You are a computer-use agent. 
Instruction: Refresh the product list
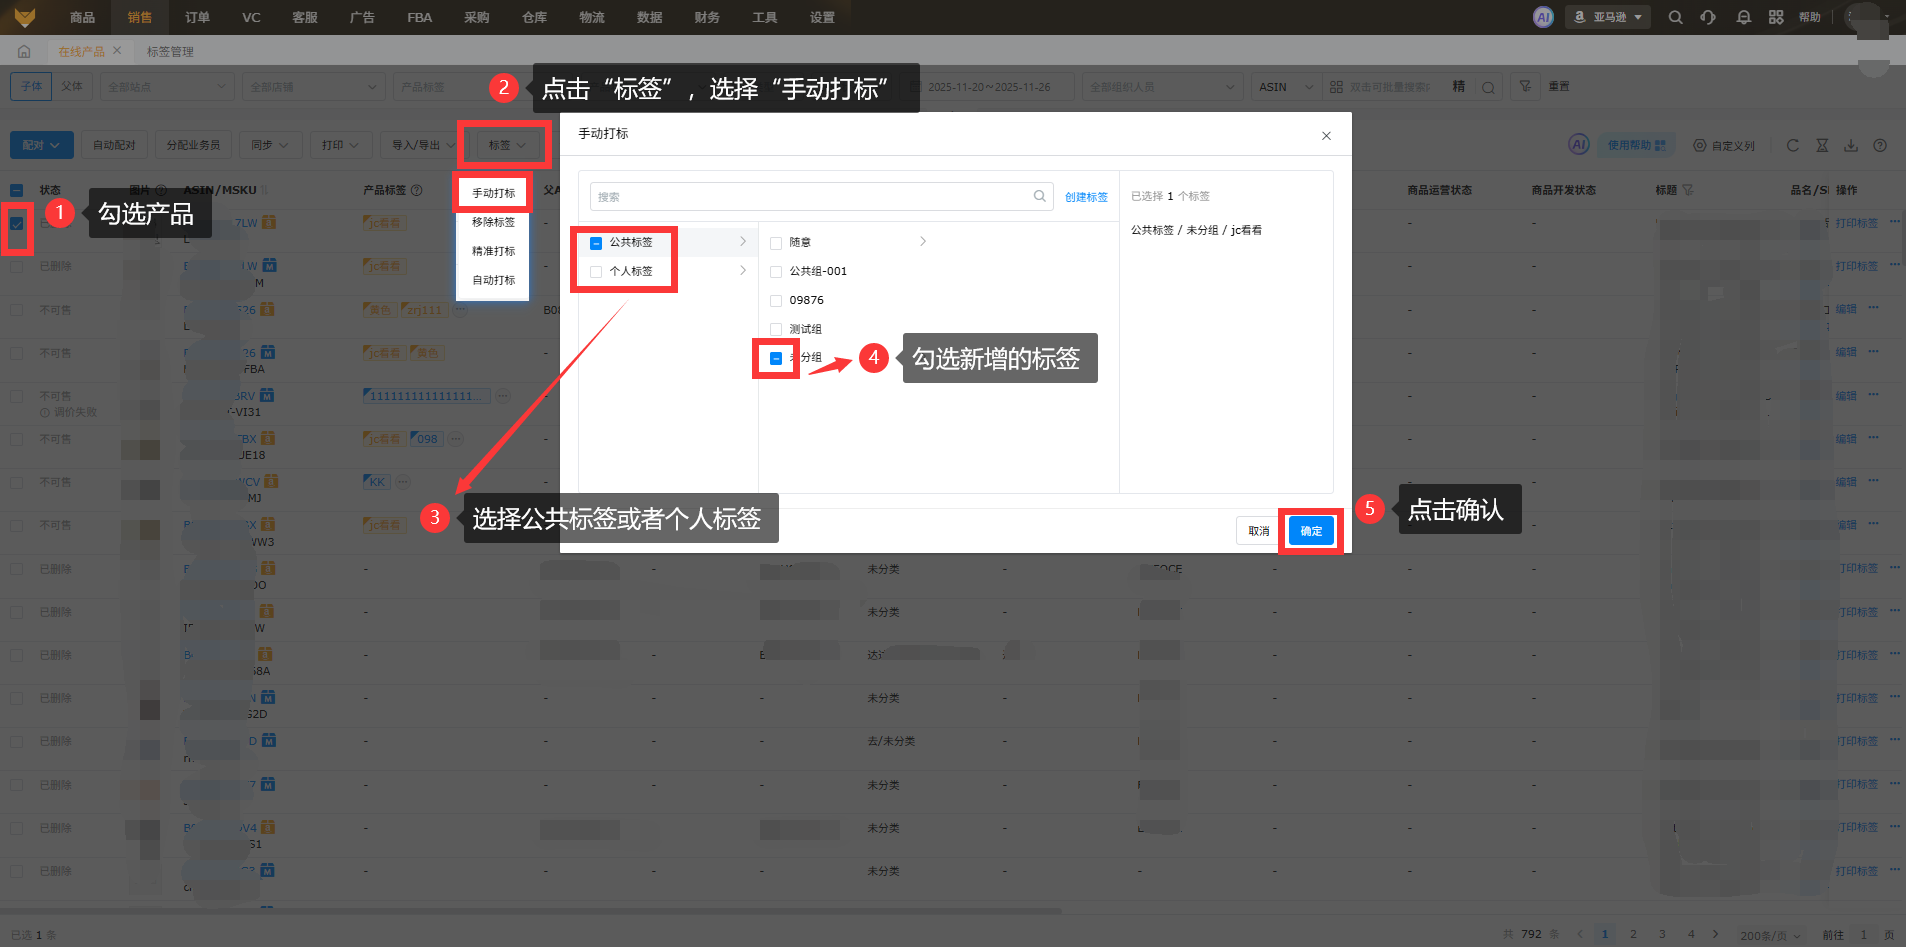pos(1793,145)
